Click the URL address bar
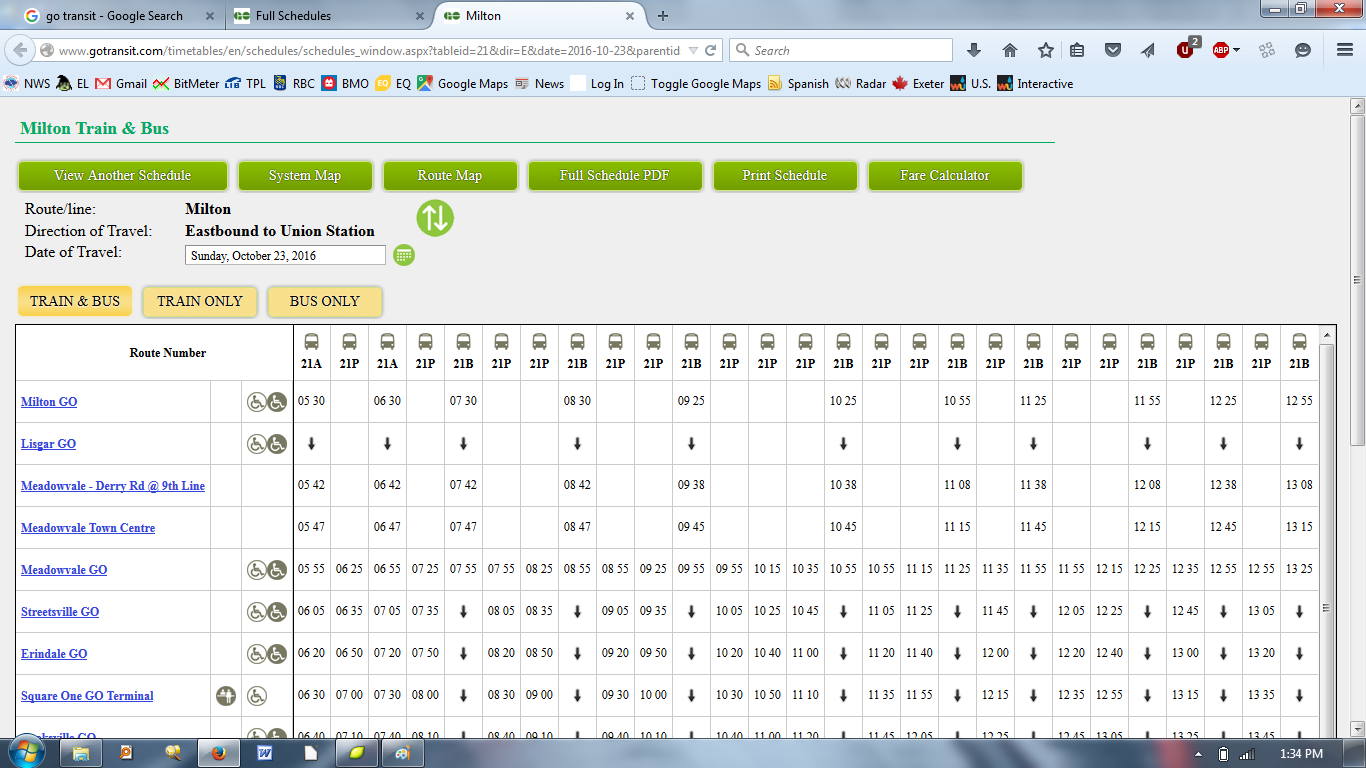 pos(370,50)
